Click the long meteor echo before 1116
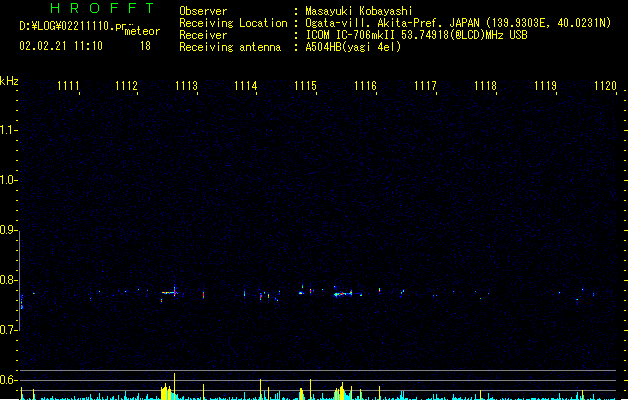 tap(343, 294)
